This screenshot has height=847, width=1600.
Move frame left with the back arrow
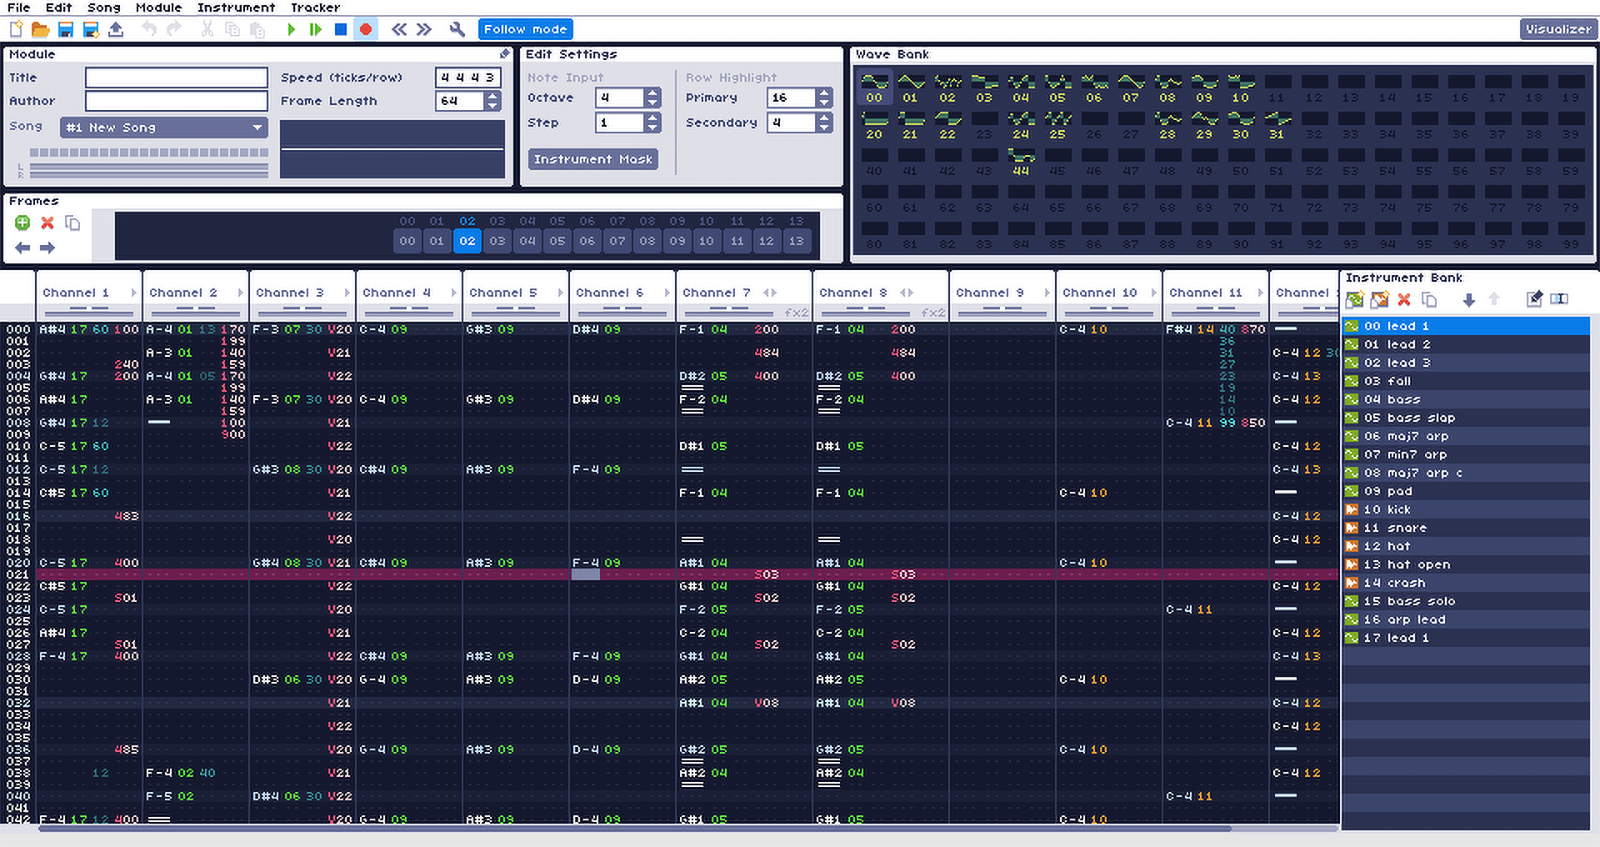pos(22,247)
